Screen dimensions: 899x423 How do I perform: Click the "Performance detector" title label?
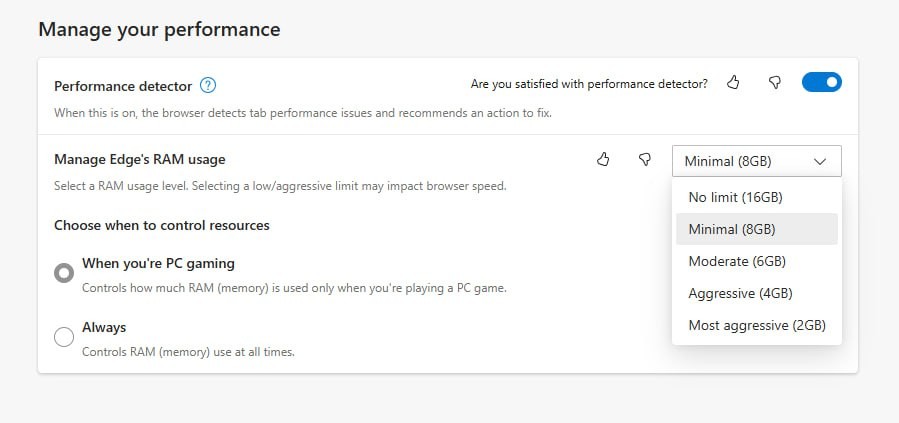pos(120,86)
